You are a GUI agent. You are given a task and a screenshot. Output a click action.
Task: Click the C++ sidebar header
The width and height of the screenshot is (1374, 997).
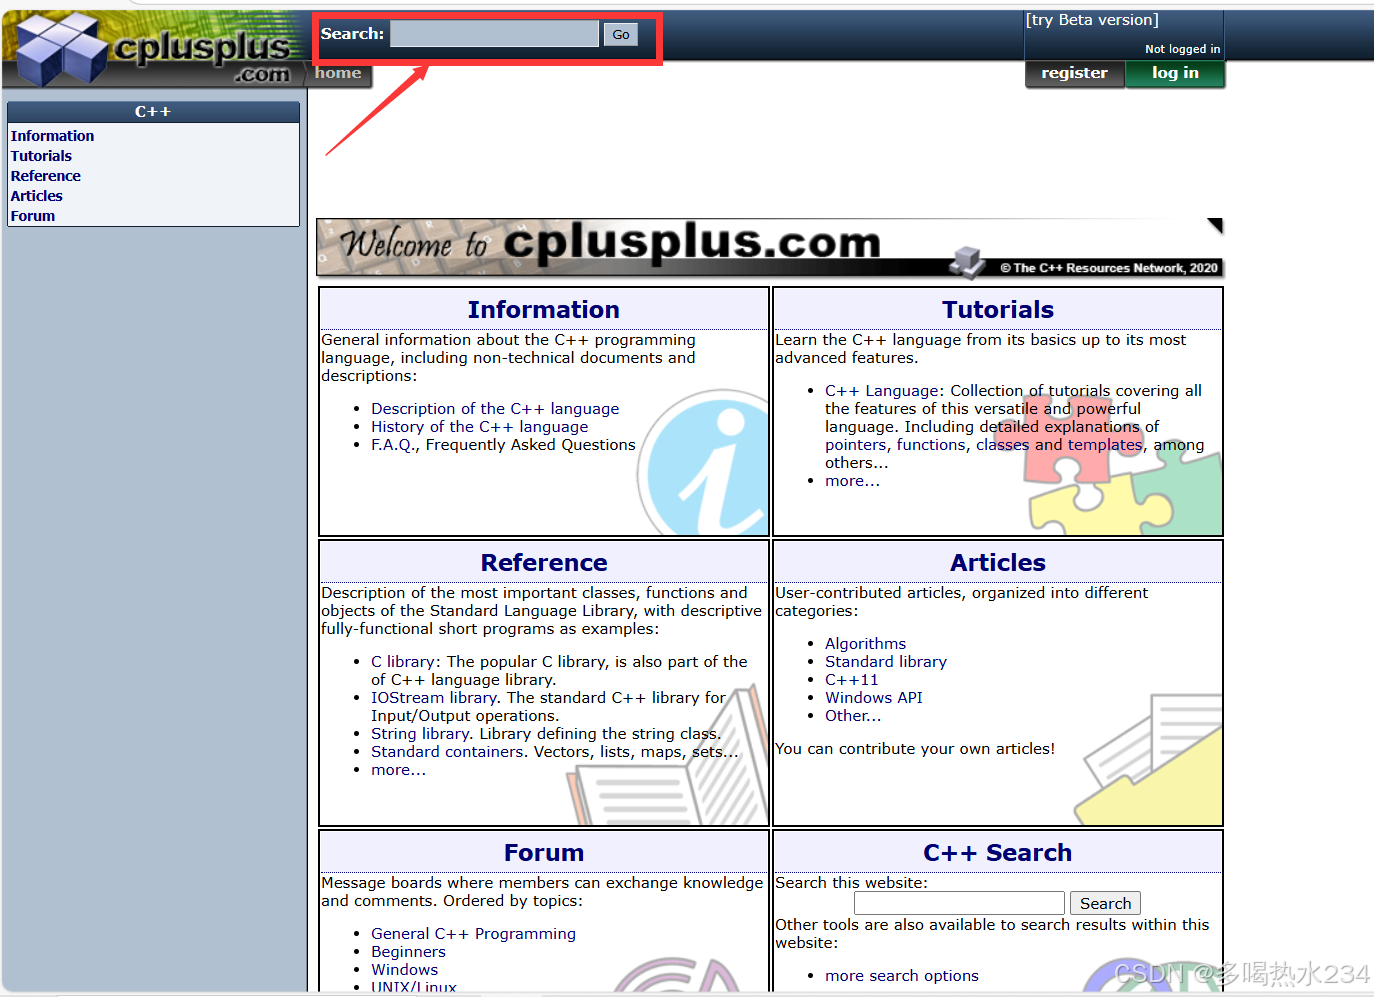pyautogui.click(x=153, y=112)
